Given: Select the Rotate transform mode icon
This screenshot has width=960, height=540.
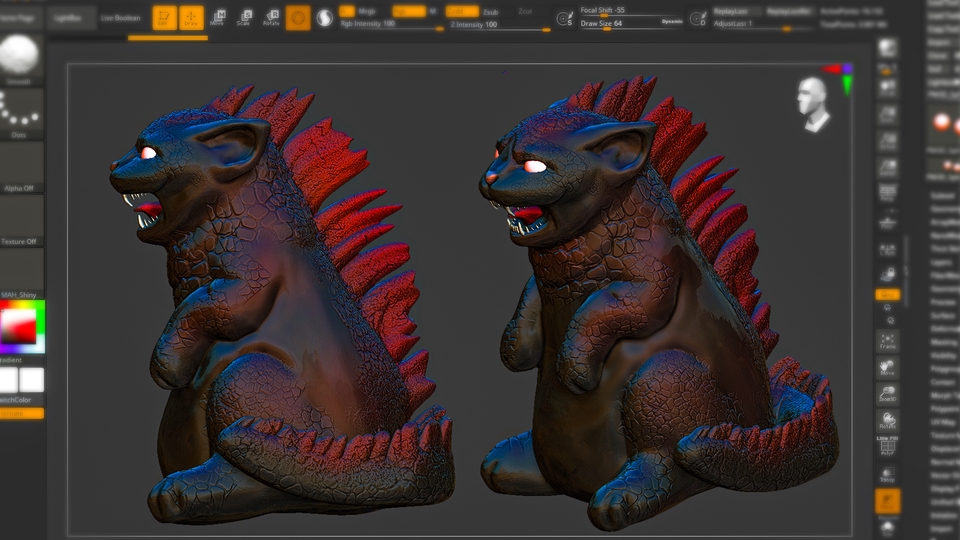Looking at the screenshot, I should 271,17.
